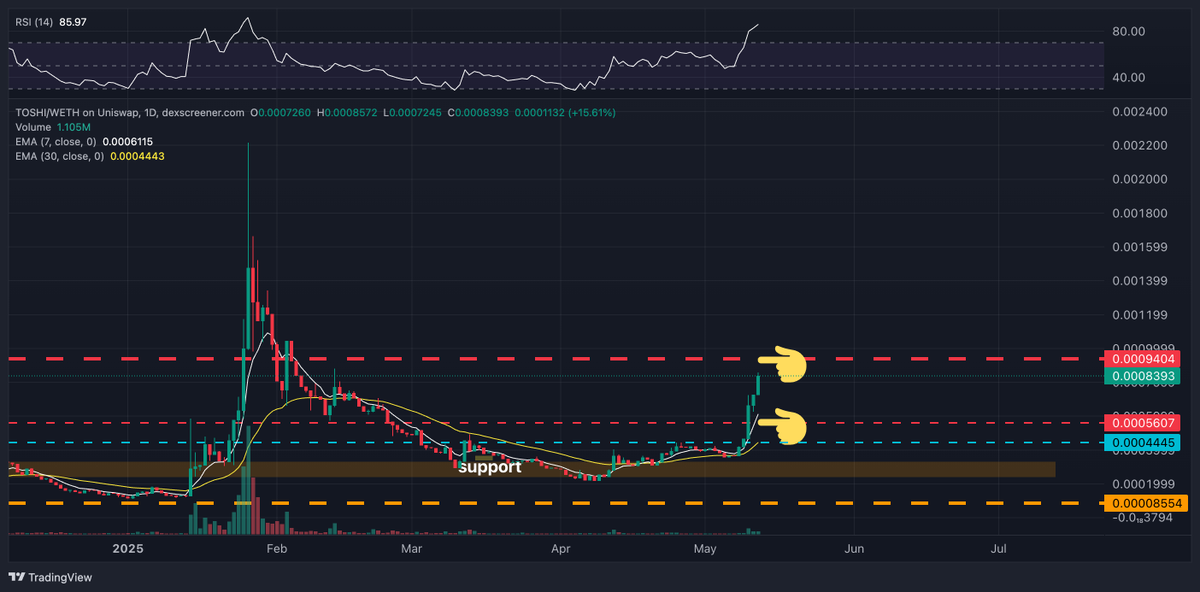The height and width of the screenshot is (592, 1200).
Task: Click the Jun time axis label
Action: pos(854,549)
